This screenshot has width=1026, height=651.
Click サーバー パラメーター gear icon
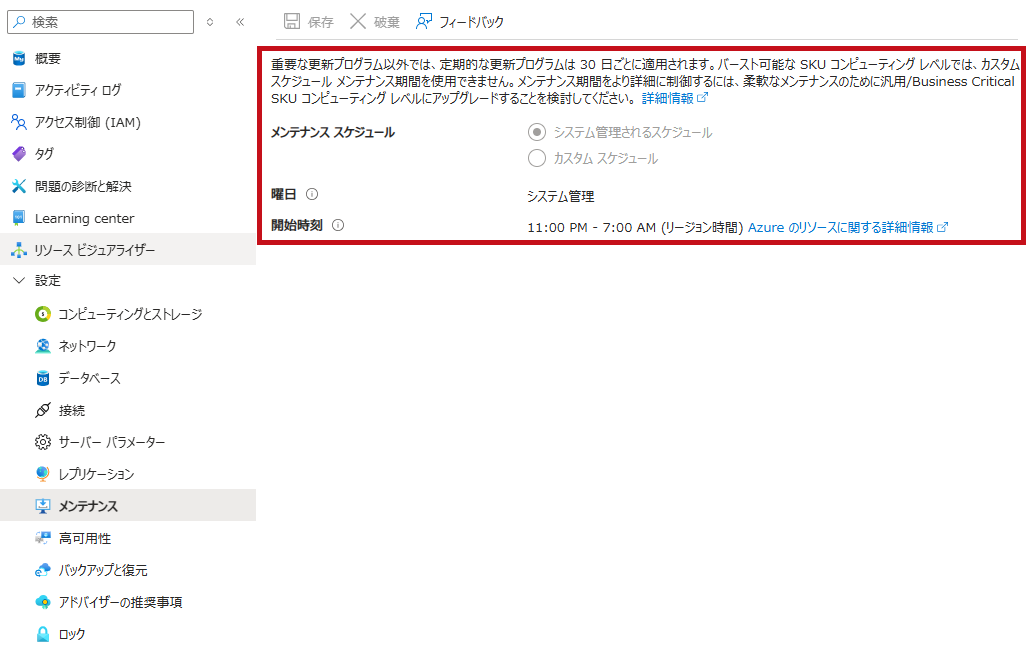point(43,442)
